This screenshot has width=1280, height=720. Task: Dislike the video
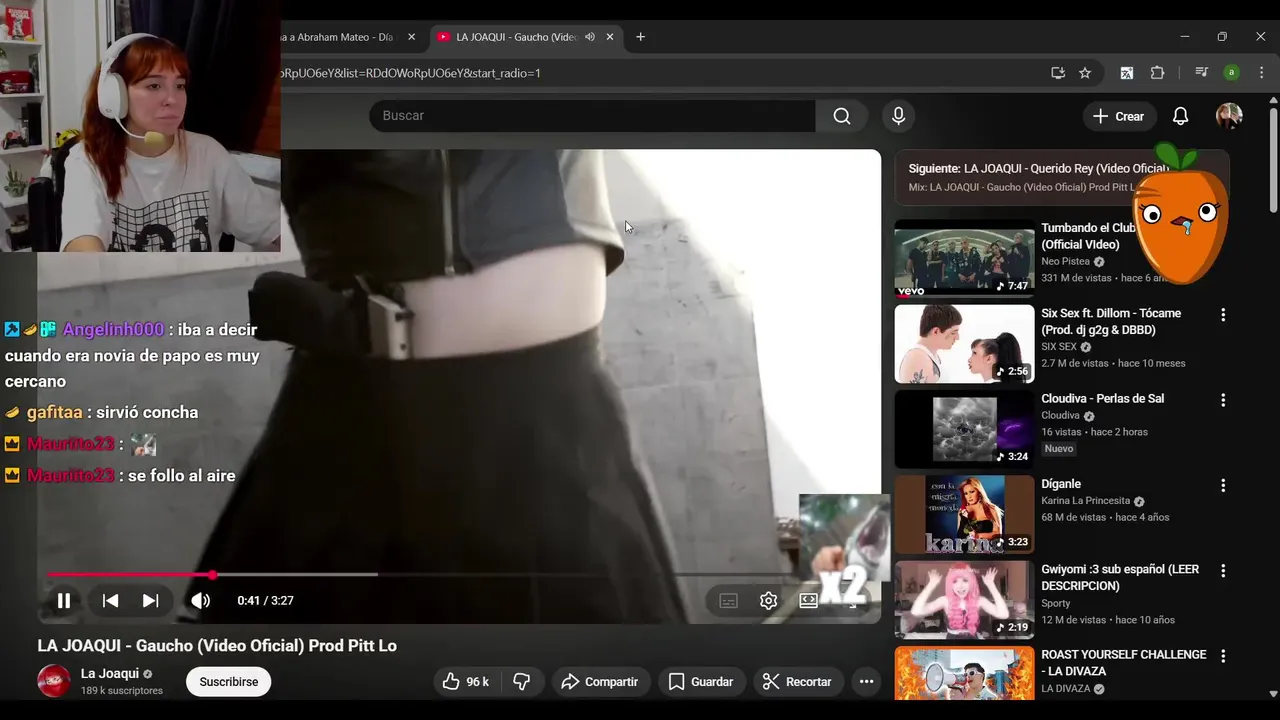pos(522,682)
